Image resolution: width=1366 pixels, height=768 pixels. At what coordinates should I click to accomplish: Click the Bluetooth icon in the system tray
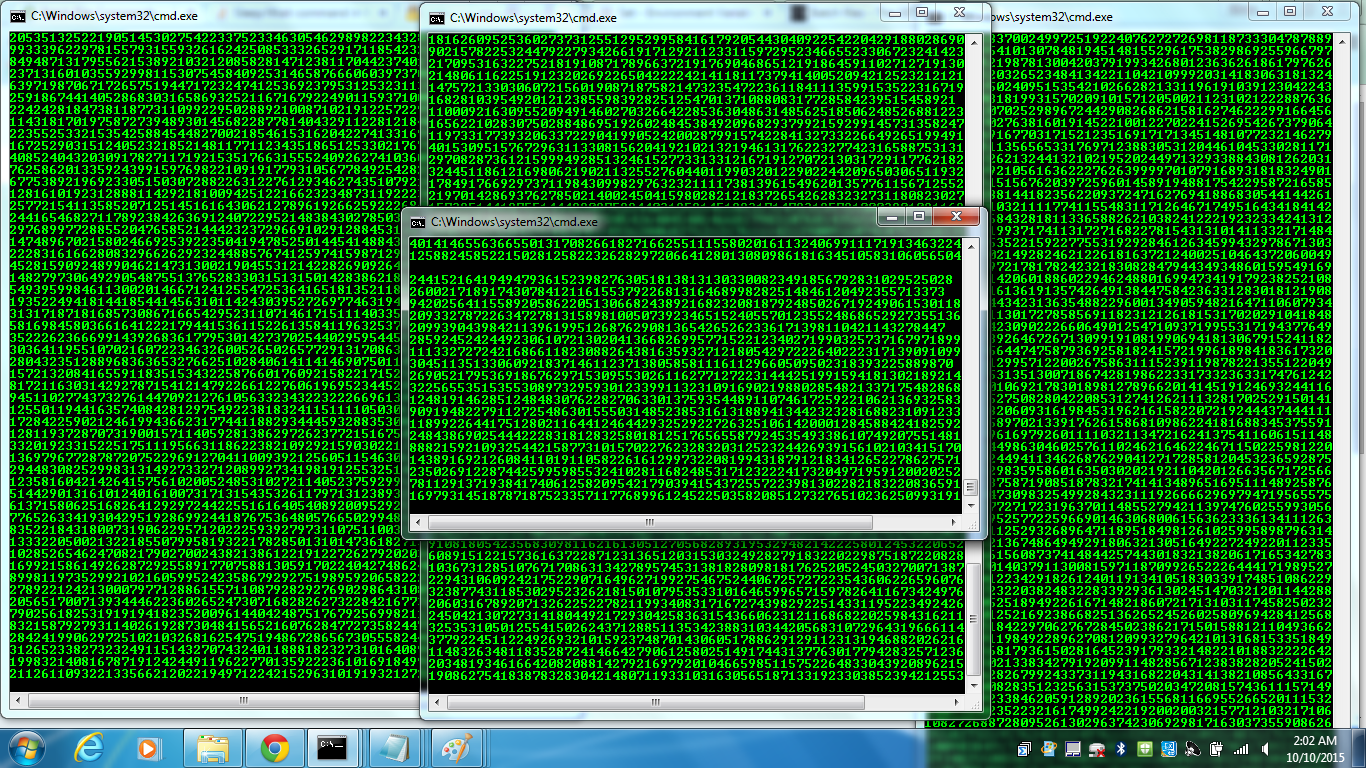(x=1121, y=750)
